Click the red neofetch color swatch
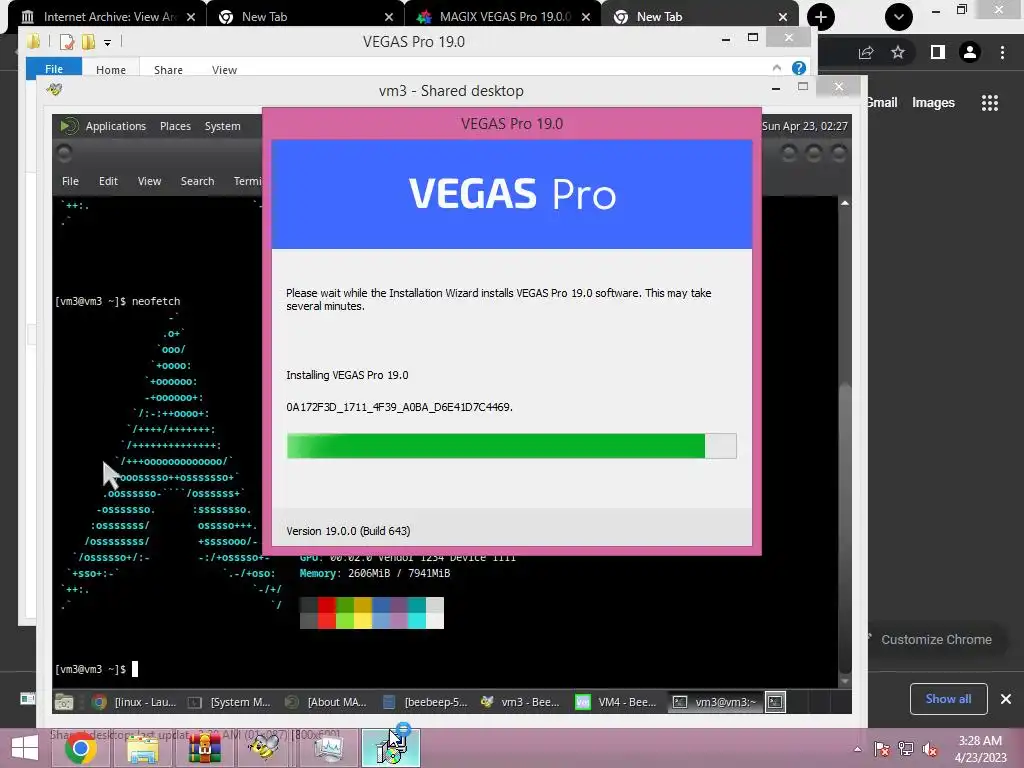Viewport: 1024px width, 768px height. point(327,613)
